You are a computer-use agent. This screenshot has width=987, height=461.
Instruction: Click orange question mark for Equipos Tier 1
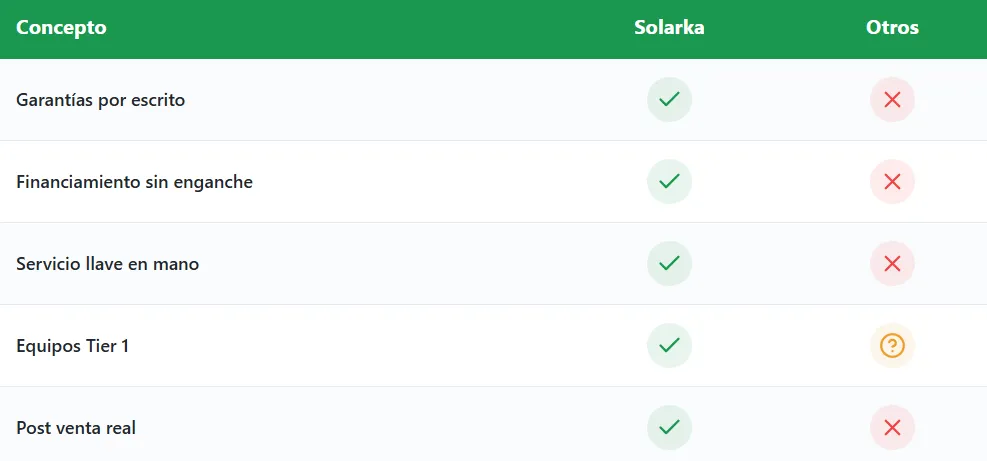click(x=892, y=346)
